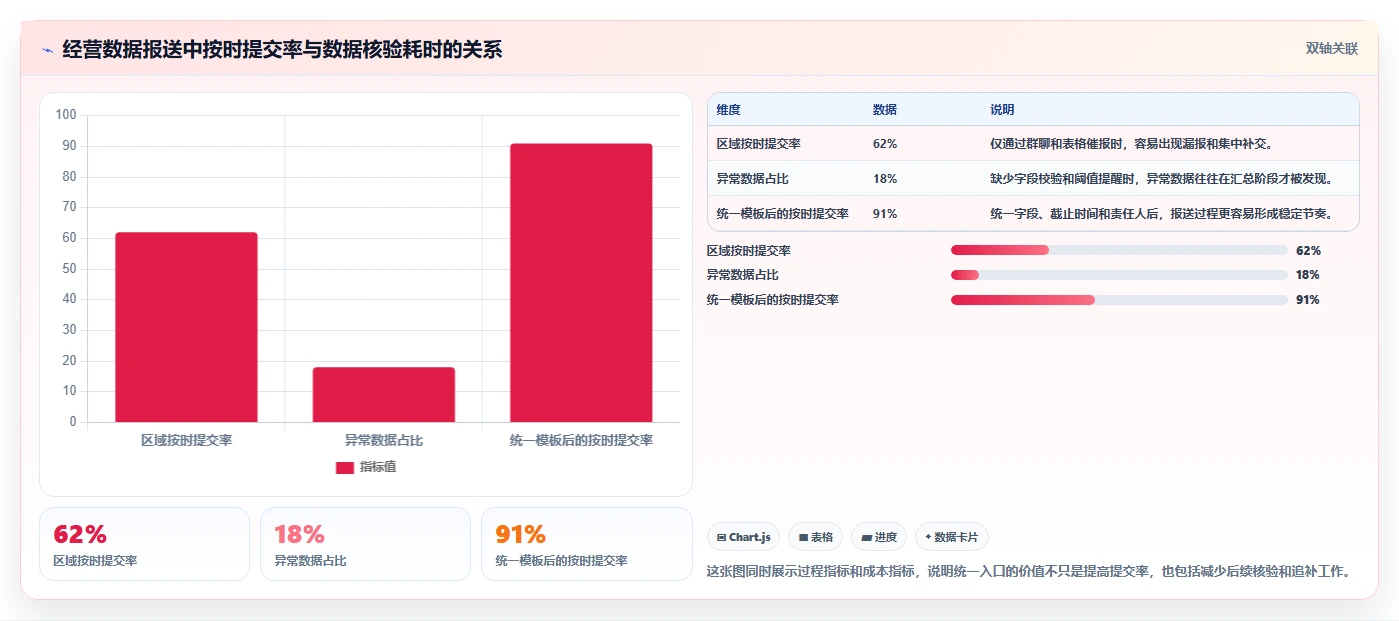The width and height of the screenshot is (1399, 621).
Task: Click the dashboard title 经营数据报送中按时提交率
Action: point(282,50)
